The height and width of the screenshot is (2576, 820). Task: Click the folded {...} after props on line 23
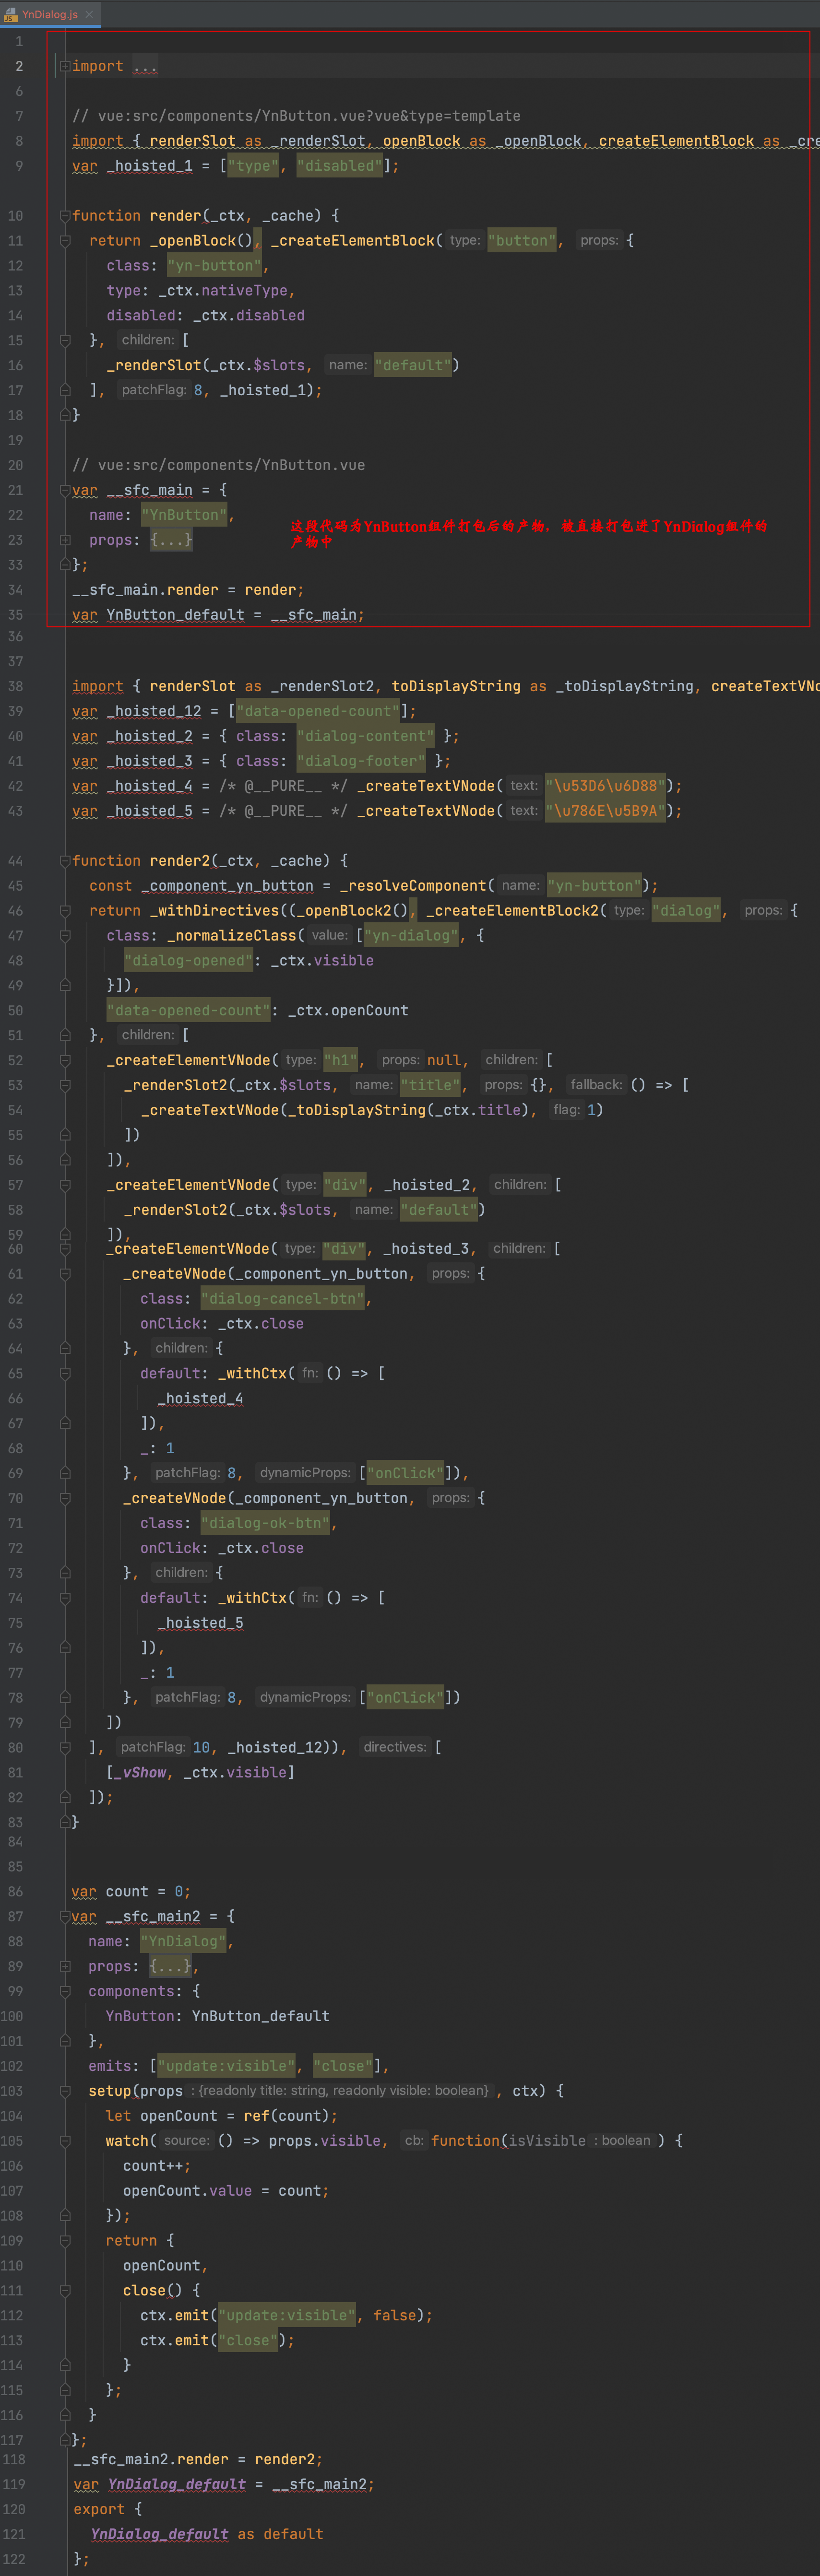[x=171, y=540]
